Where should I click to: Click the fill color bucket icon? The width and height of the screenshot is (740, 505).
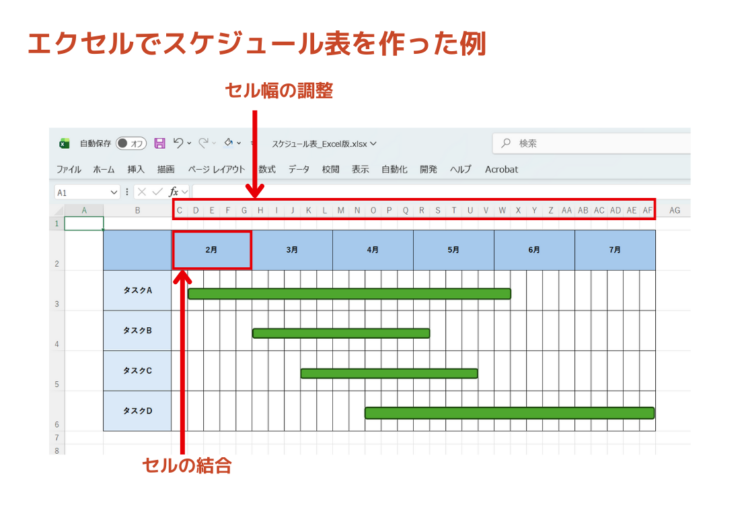tap(229, 143)
